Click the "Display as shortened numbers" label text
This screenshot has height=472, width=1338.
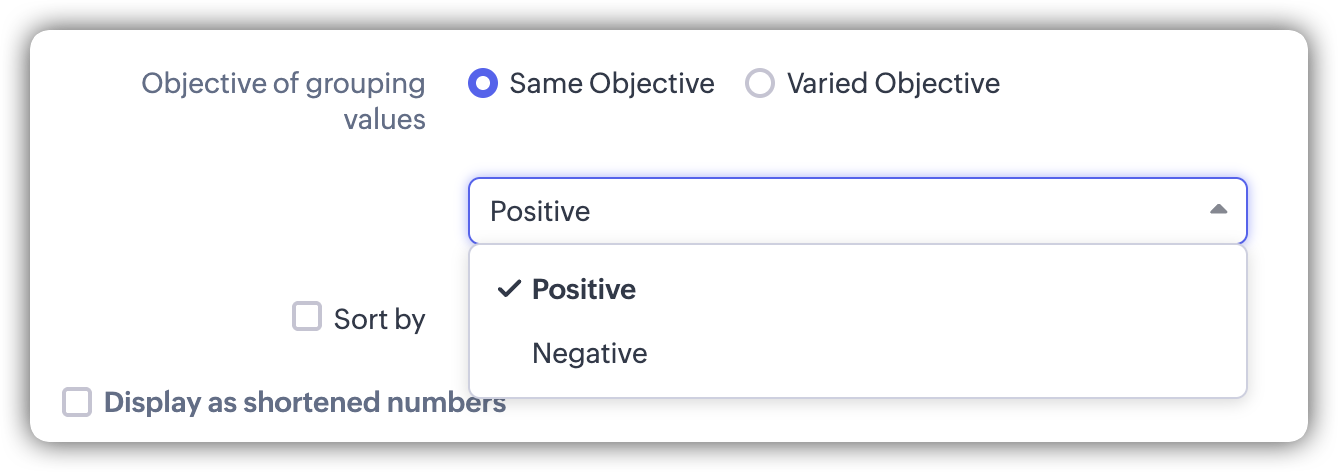pyautogui.click(x=304, y=403)
